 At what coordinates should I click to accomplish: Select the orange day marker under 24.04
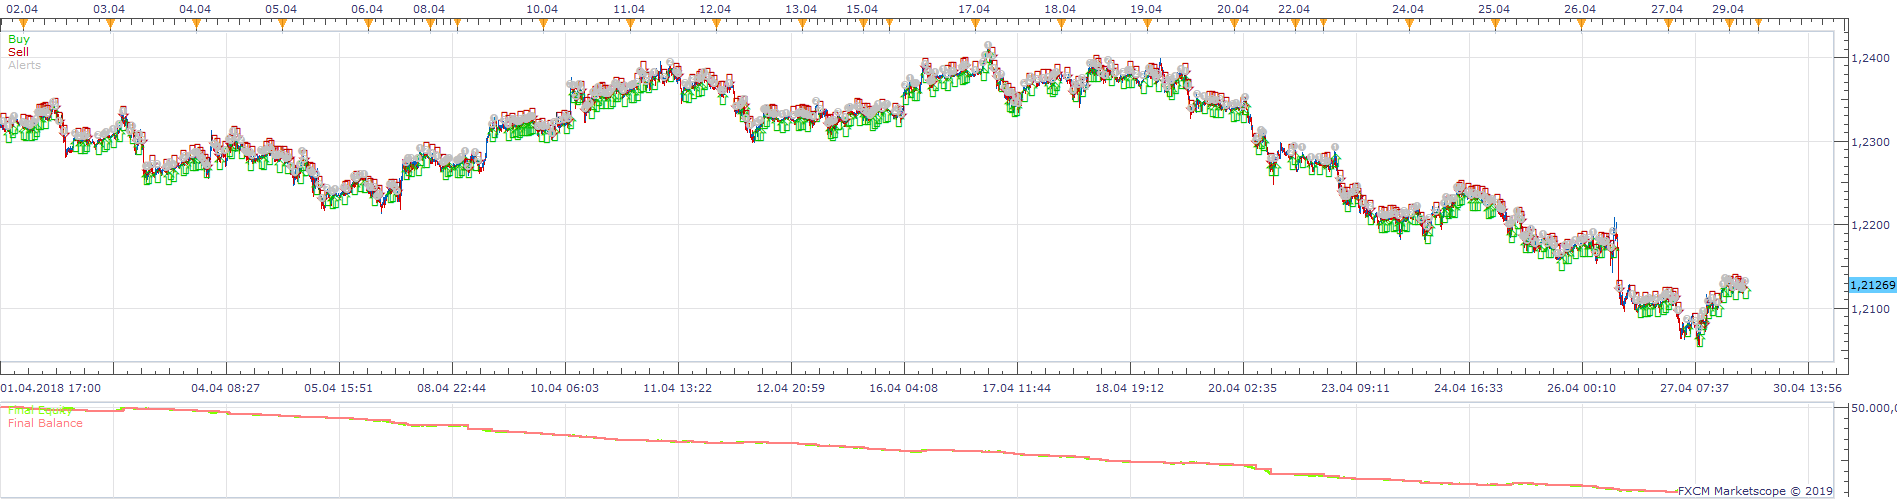(x=1409, y=25)
